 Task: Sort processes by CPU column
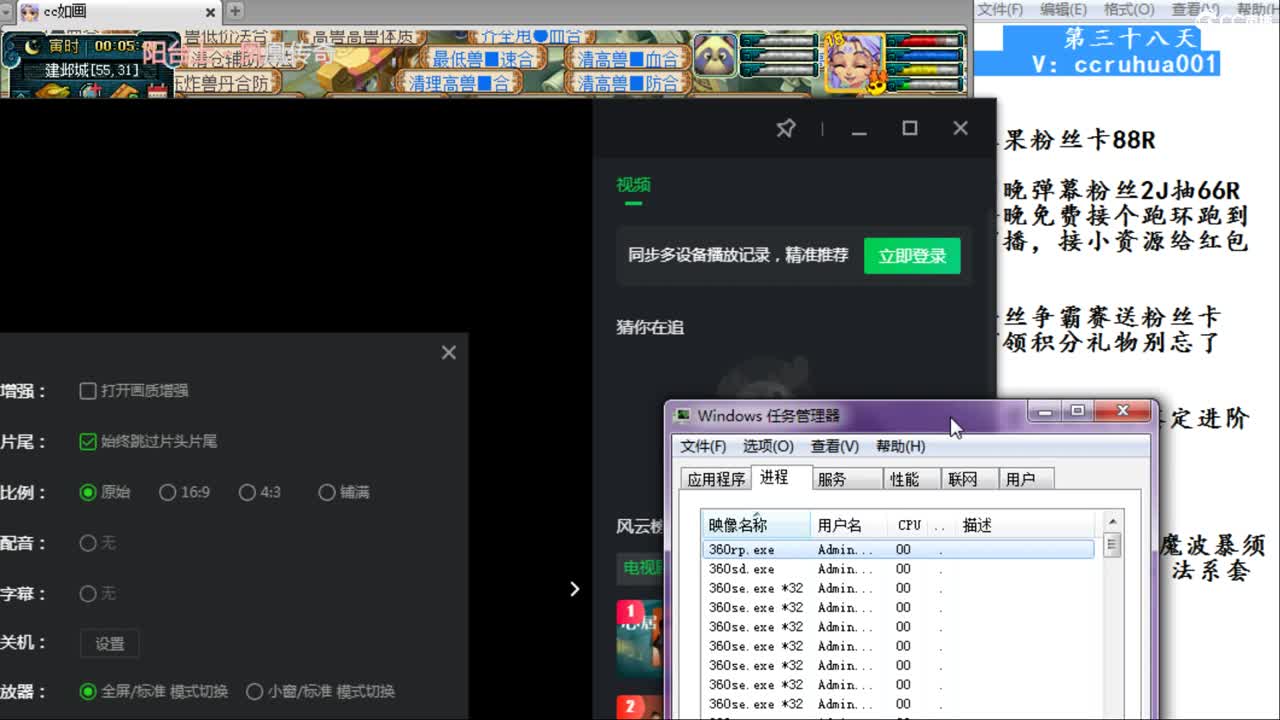coord(909,525)
